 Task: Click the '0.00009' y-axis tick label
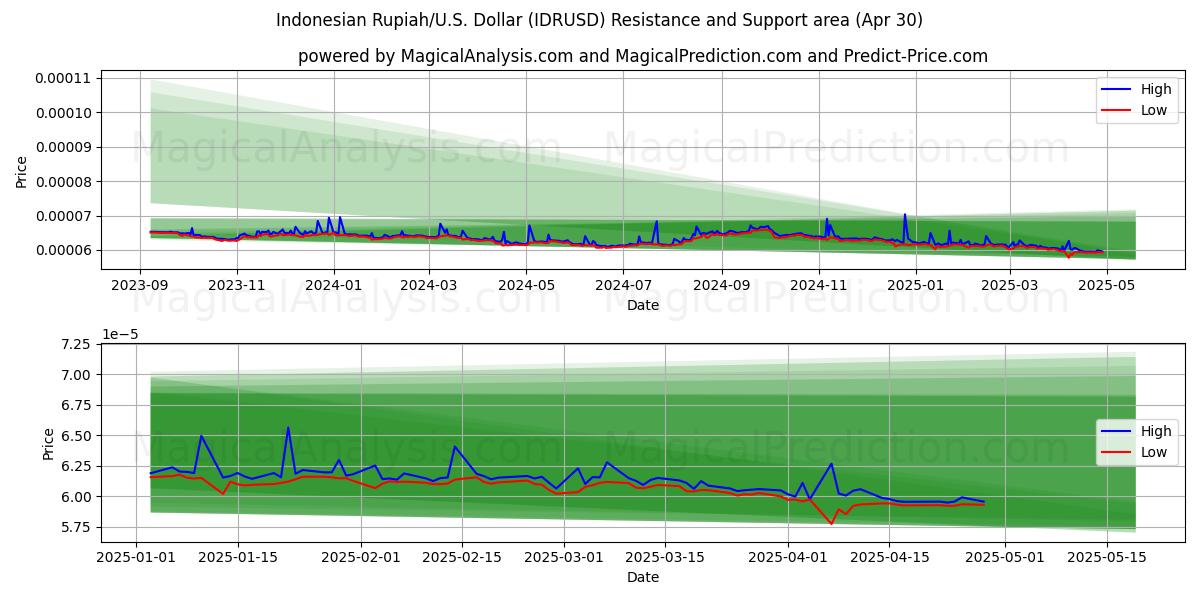(x=64, y=147)
